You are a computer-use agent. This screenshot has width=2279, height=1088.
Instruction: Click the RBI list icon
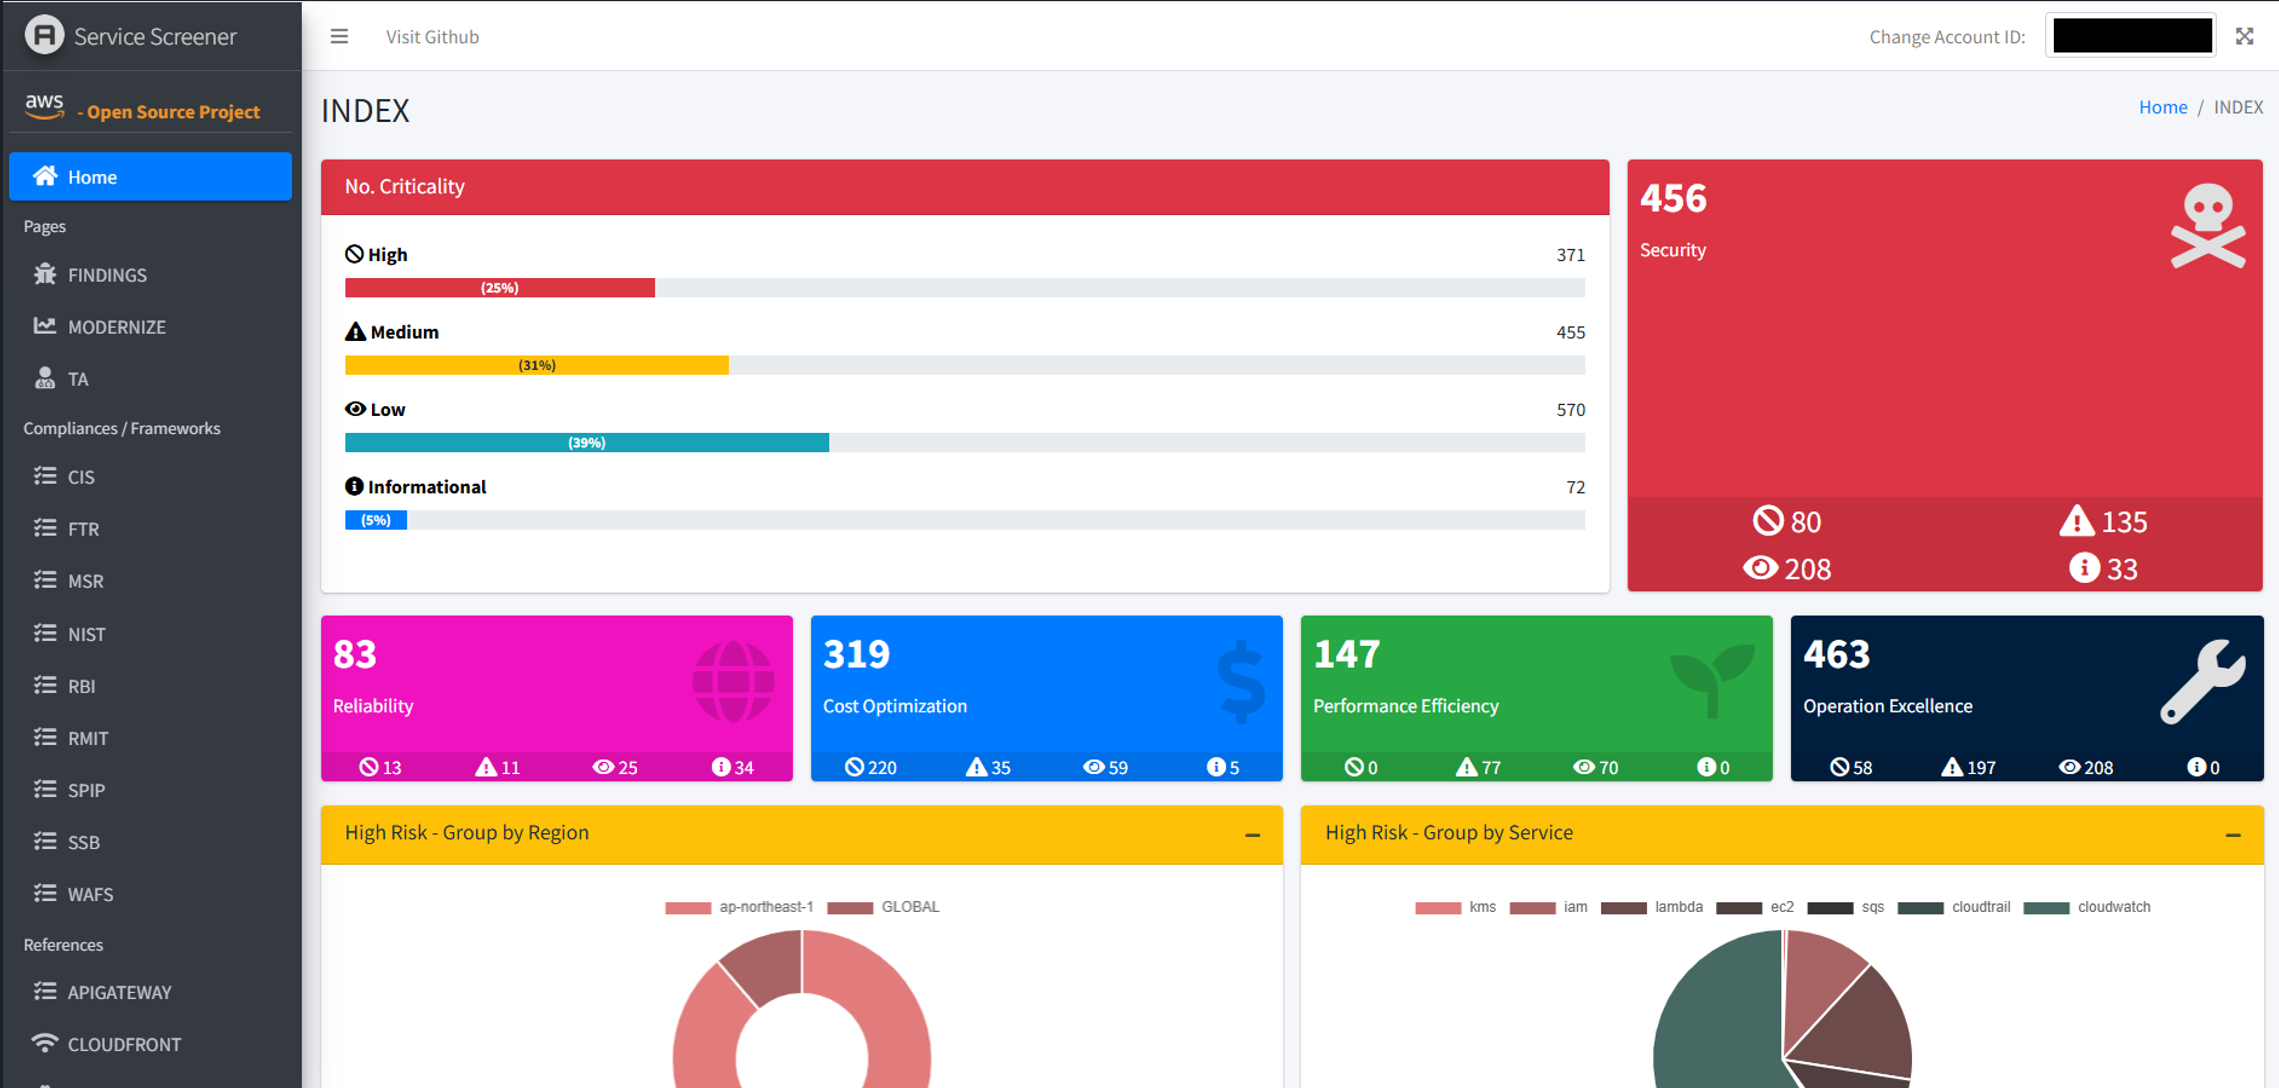click(45, 685)
